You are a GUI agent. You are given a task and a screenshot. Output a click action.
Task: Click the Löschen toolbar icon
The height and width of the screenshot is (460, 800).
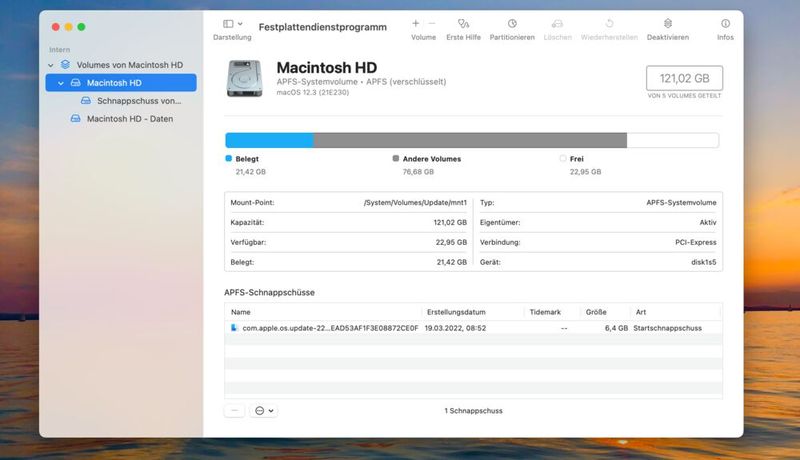(x=557, y=23)
